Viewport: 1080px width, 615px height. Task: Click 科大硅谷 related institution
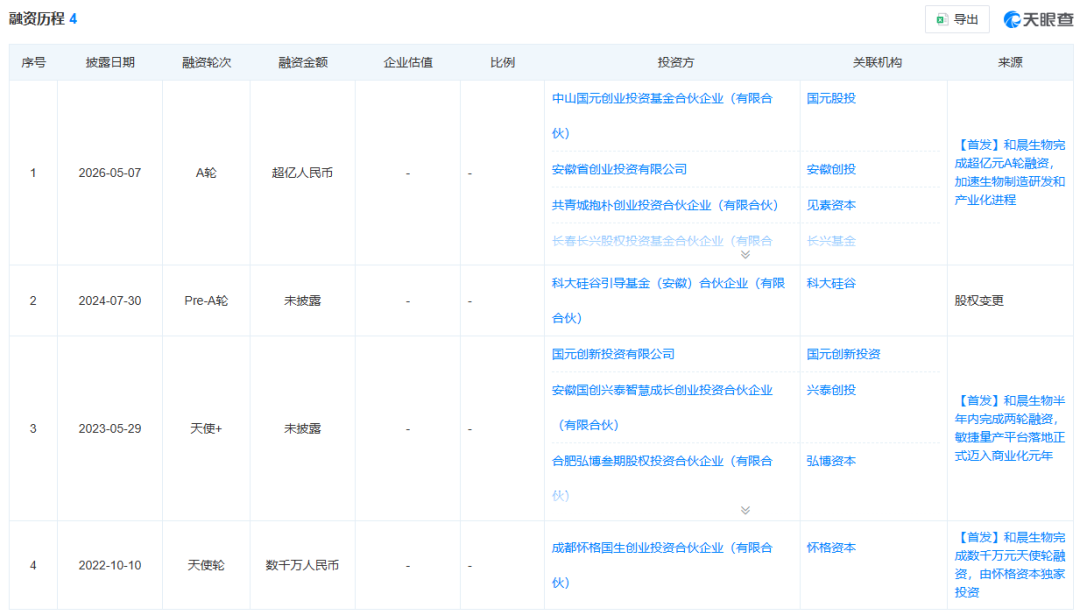pos(831,283)
